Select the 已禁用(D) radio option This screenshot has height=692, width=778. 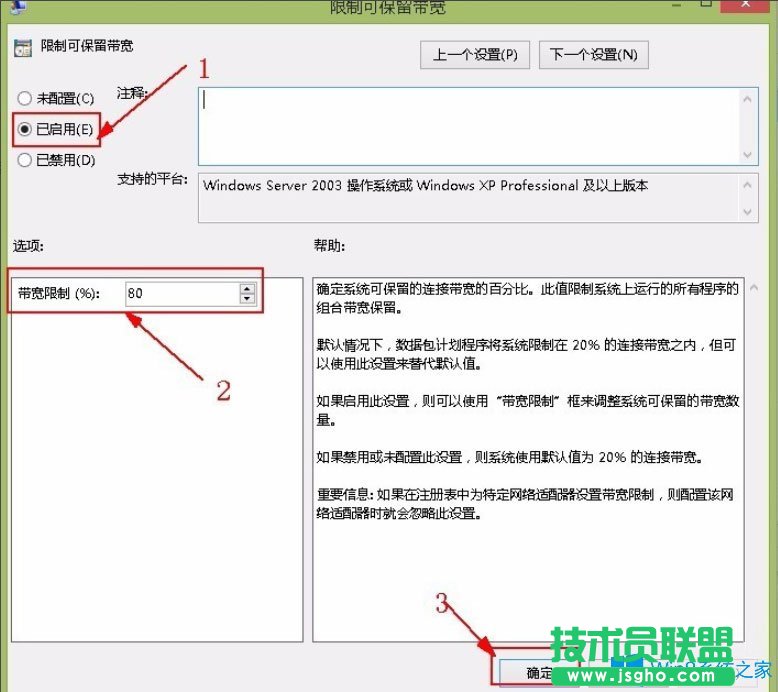[56, 160]
